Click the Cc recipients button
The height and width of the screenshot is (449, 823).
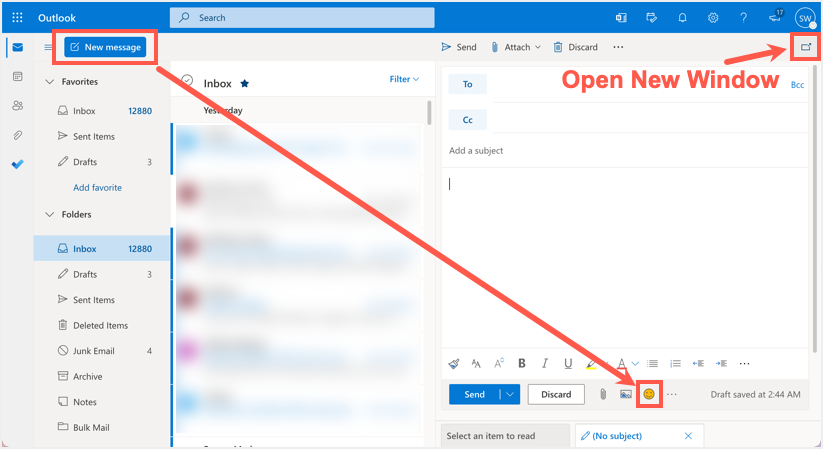click(x=468, y=120)
